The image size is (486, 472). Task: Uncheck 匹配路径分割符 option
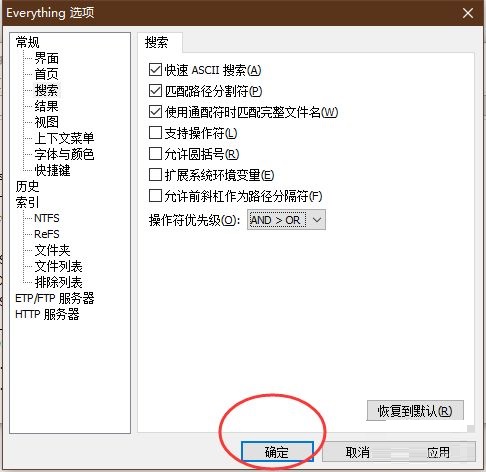(155, 91)
